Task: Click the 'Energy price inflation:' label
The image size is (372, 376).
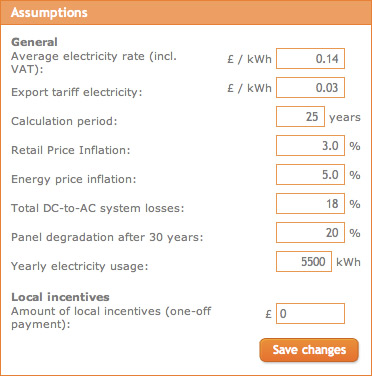Action: click(74, 179)
